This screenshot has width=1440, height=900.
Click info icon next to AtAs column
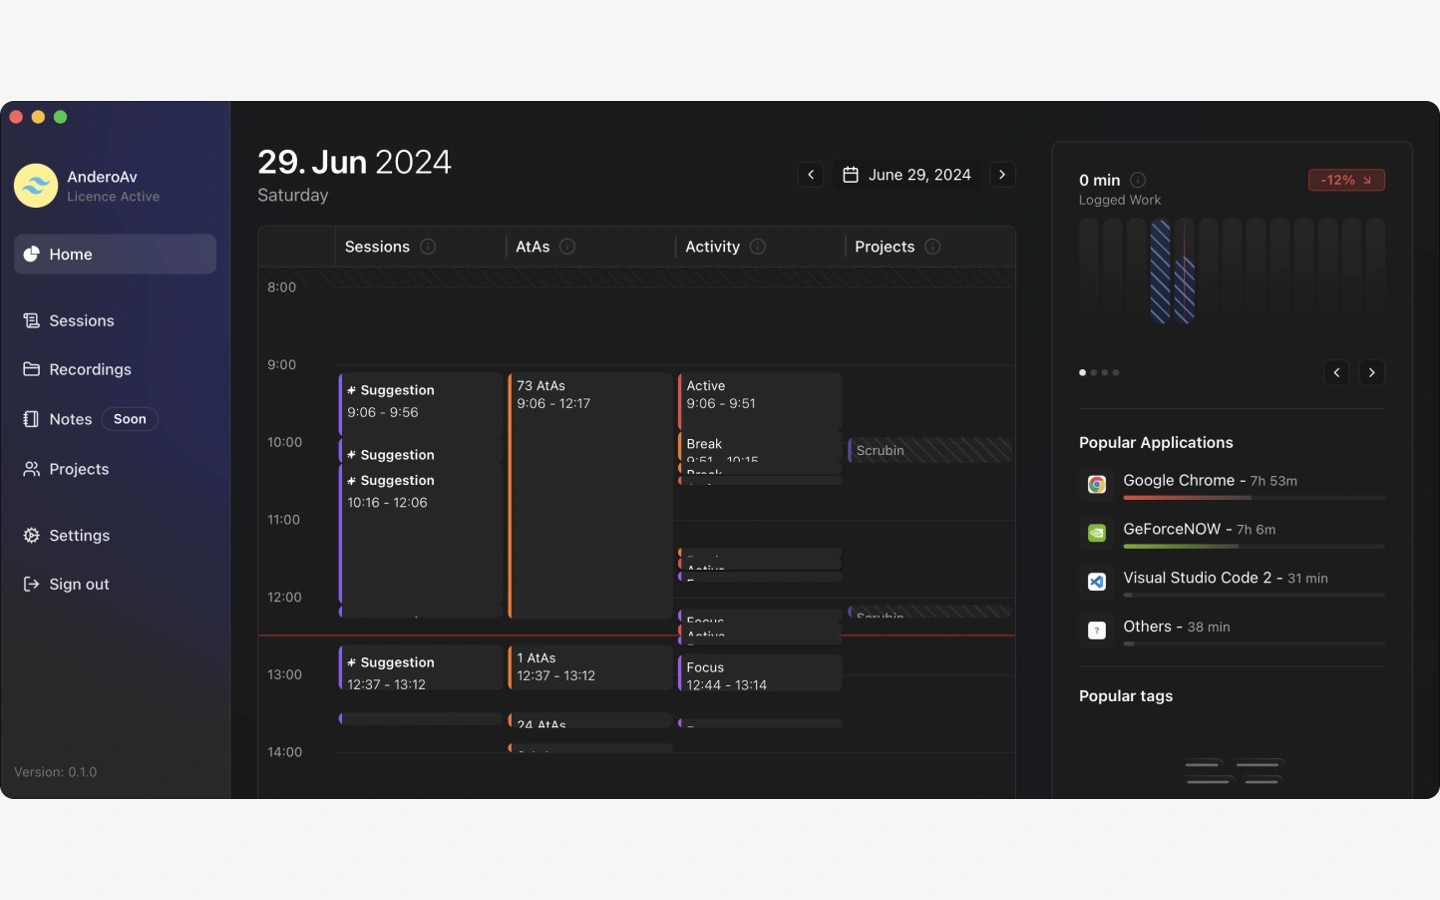[567, 247]
